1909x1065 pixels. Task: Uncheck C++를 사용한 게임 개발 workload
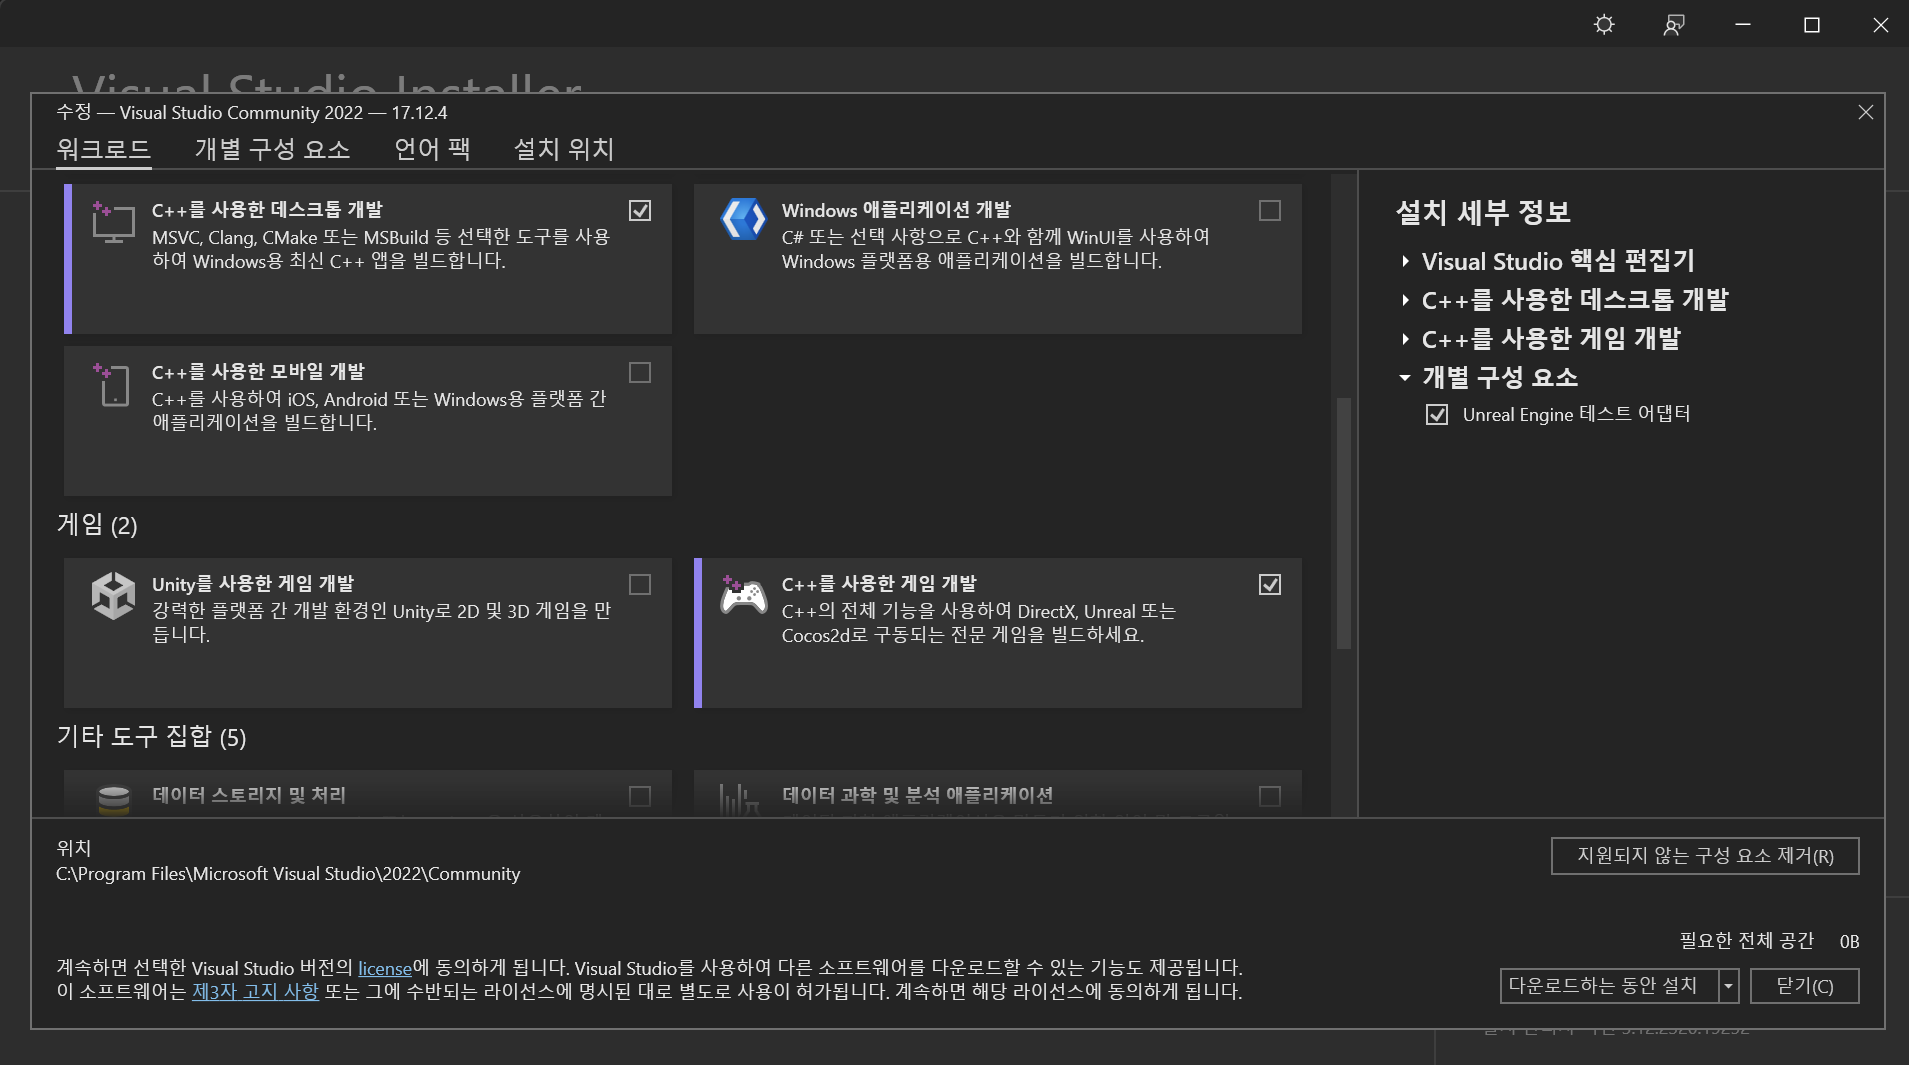pos(1270,584)
